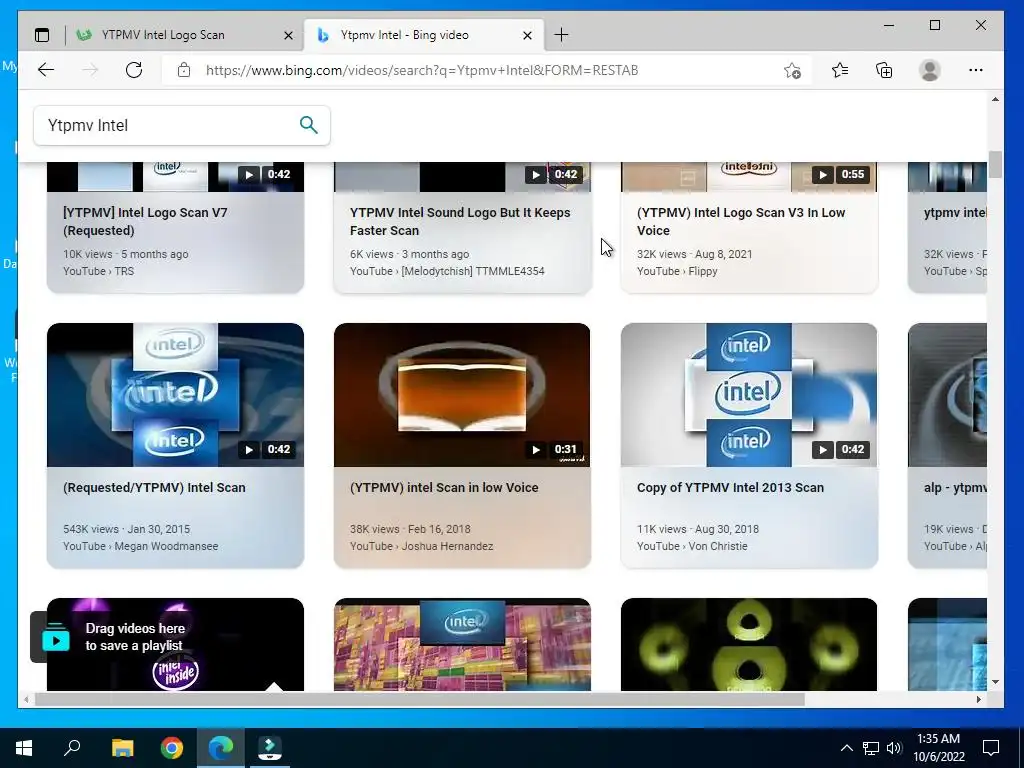Image resolution: width=1024 pixels, height=768 pixels.
Task: Click play icon on 0:55 video
Action: click(823, 174)
